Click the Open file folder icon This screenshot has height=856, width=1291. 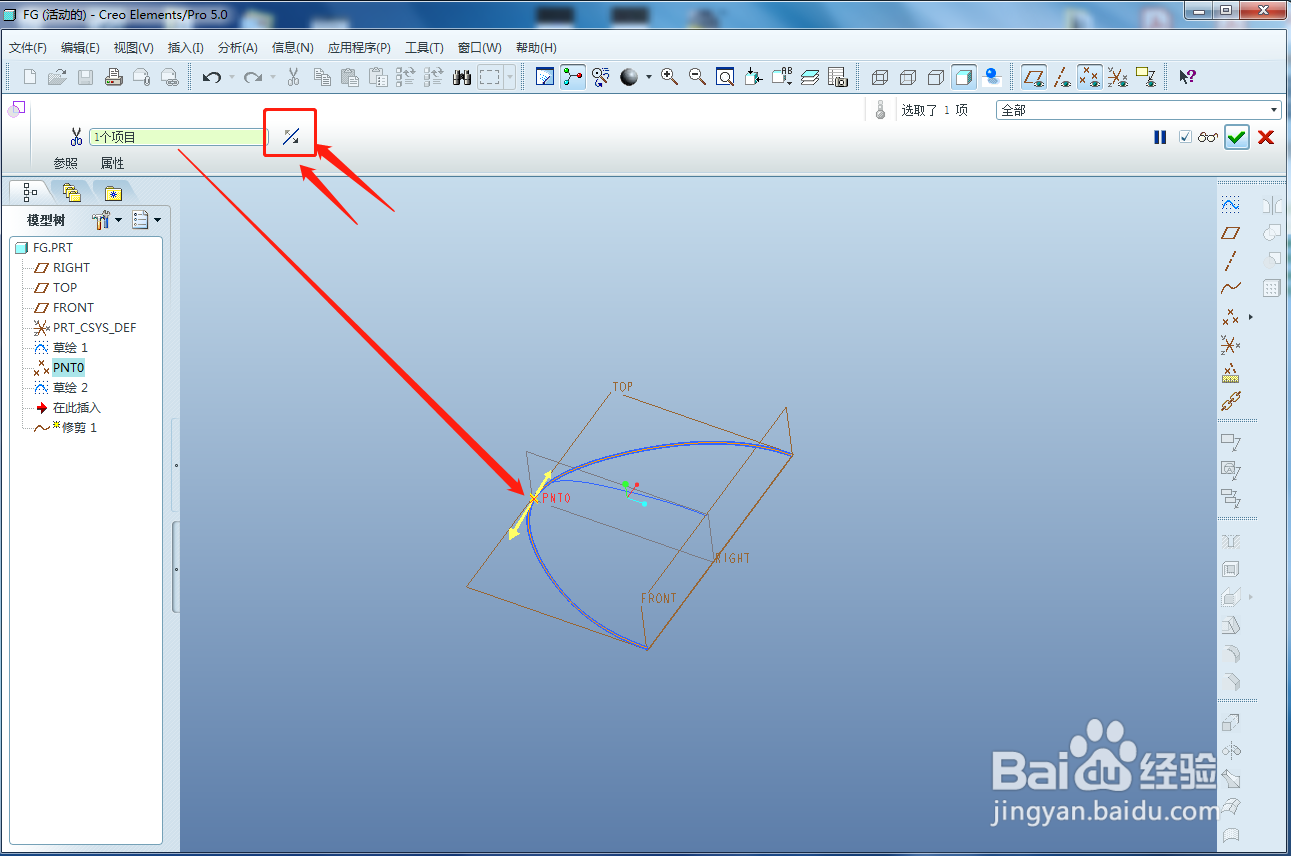tap(58, 77)
